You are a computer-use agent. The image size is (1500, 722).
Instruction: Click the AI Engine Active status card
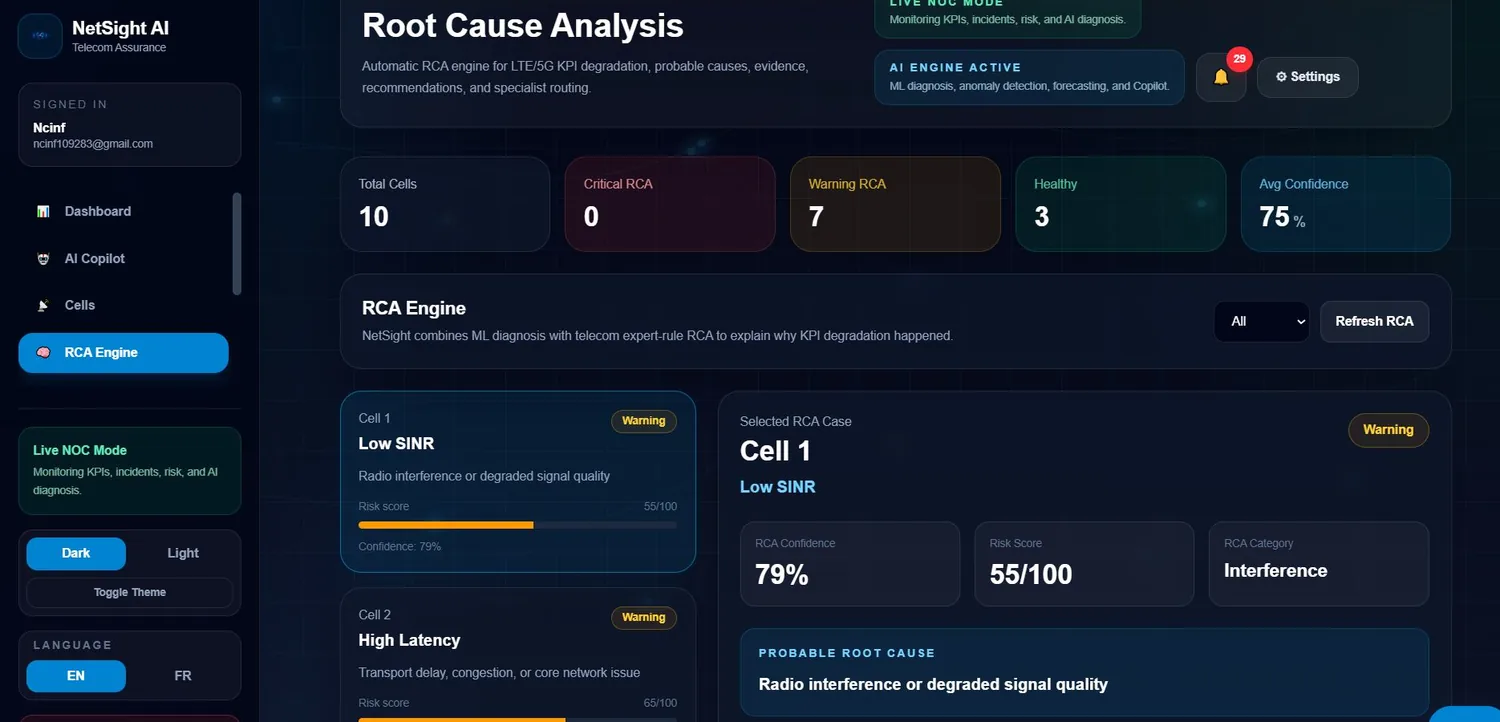[x=1029, y=77]
